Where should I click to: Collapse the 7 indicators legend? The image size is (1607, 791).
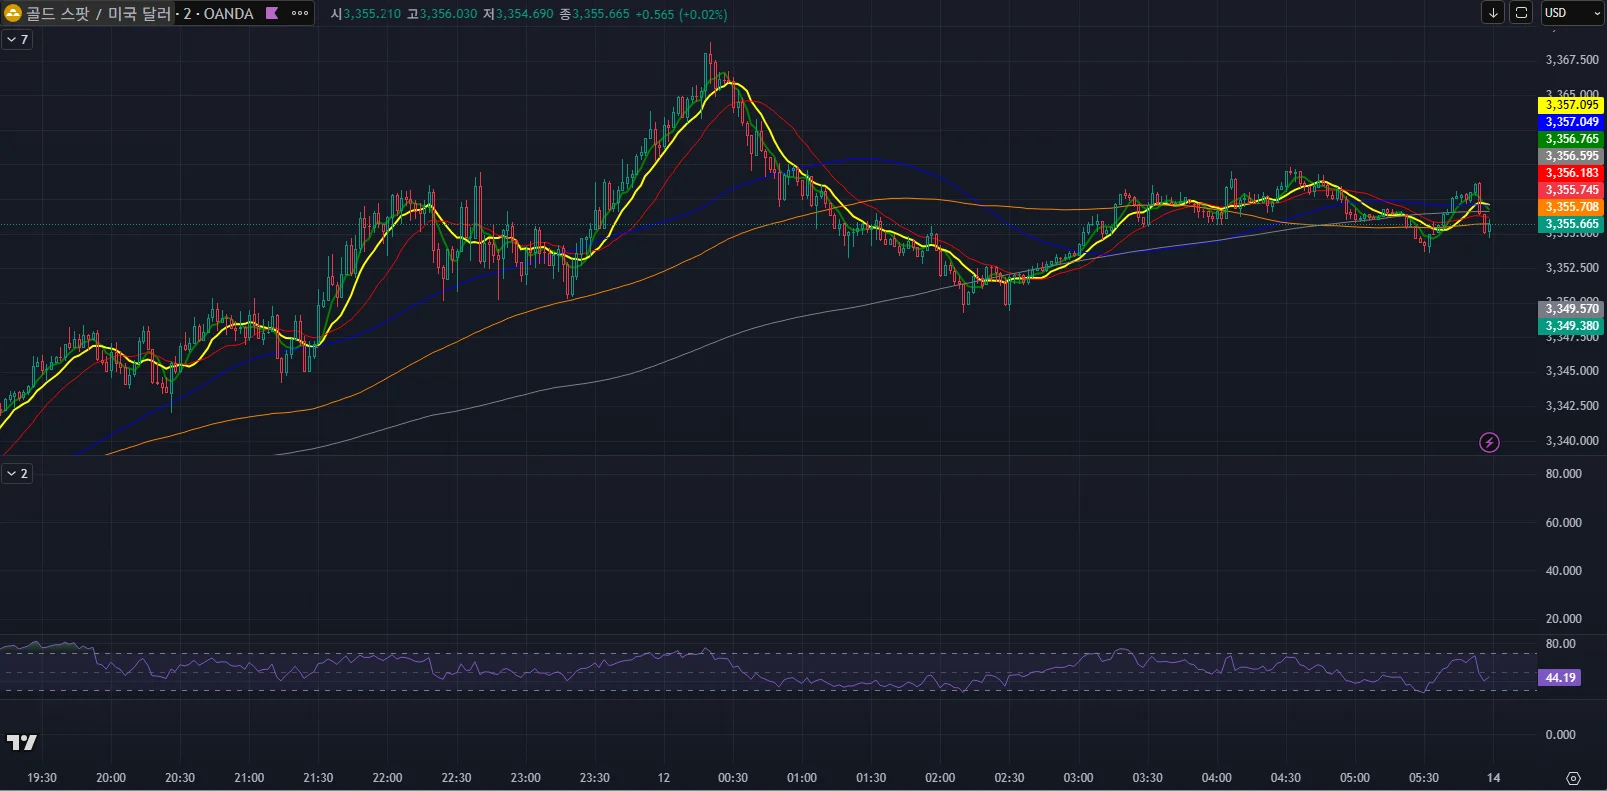pyautogui.click(x=18, y=40)
